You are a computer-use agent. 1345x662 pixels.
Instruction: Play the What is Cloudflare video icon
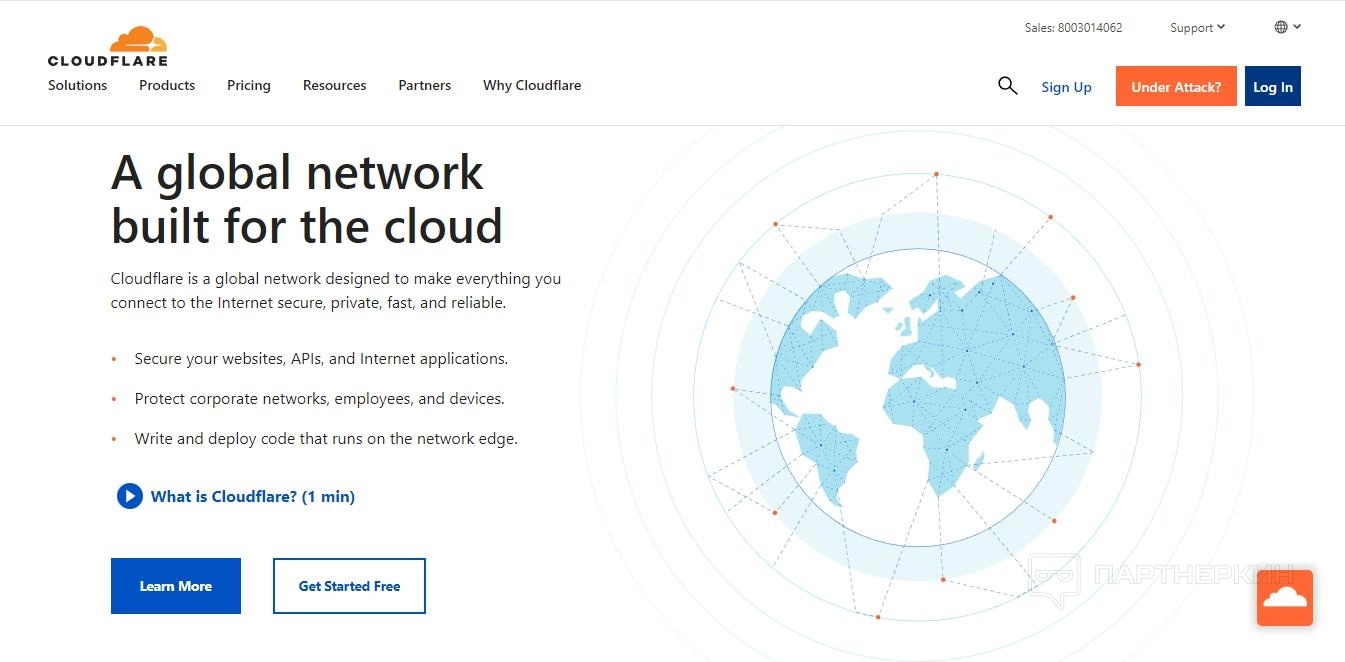pos(129,496)
